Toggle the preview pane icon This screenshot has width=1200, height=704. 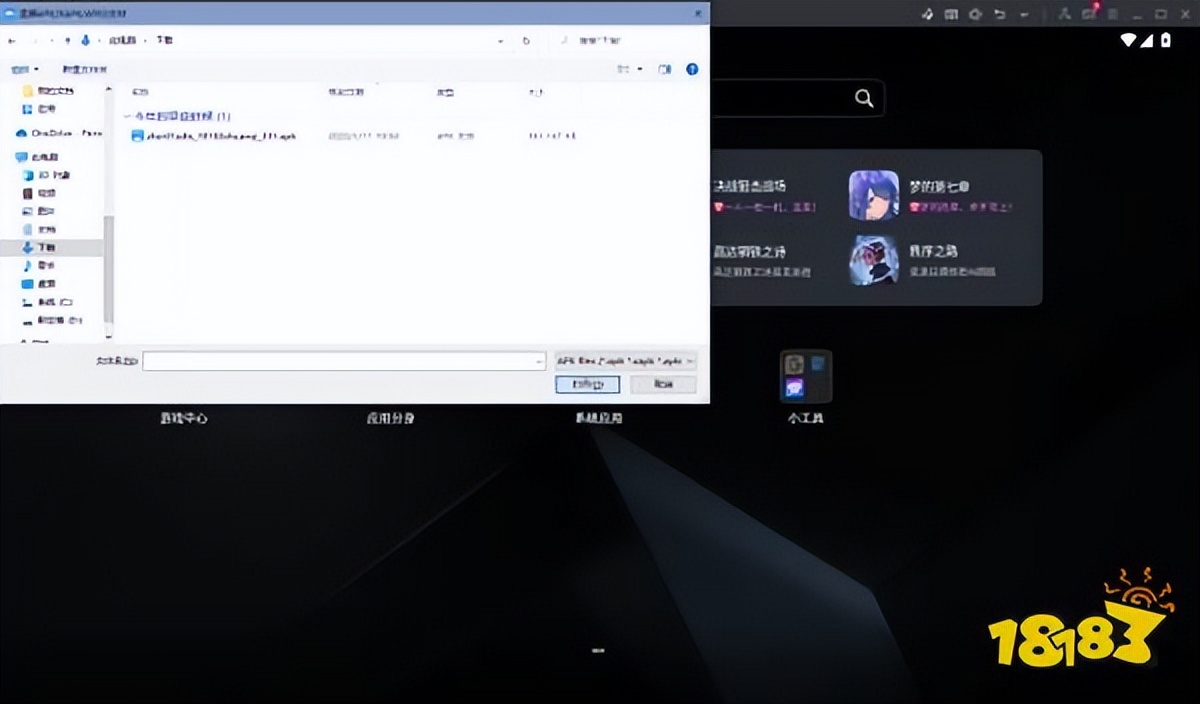(665, 69)
